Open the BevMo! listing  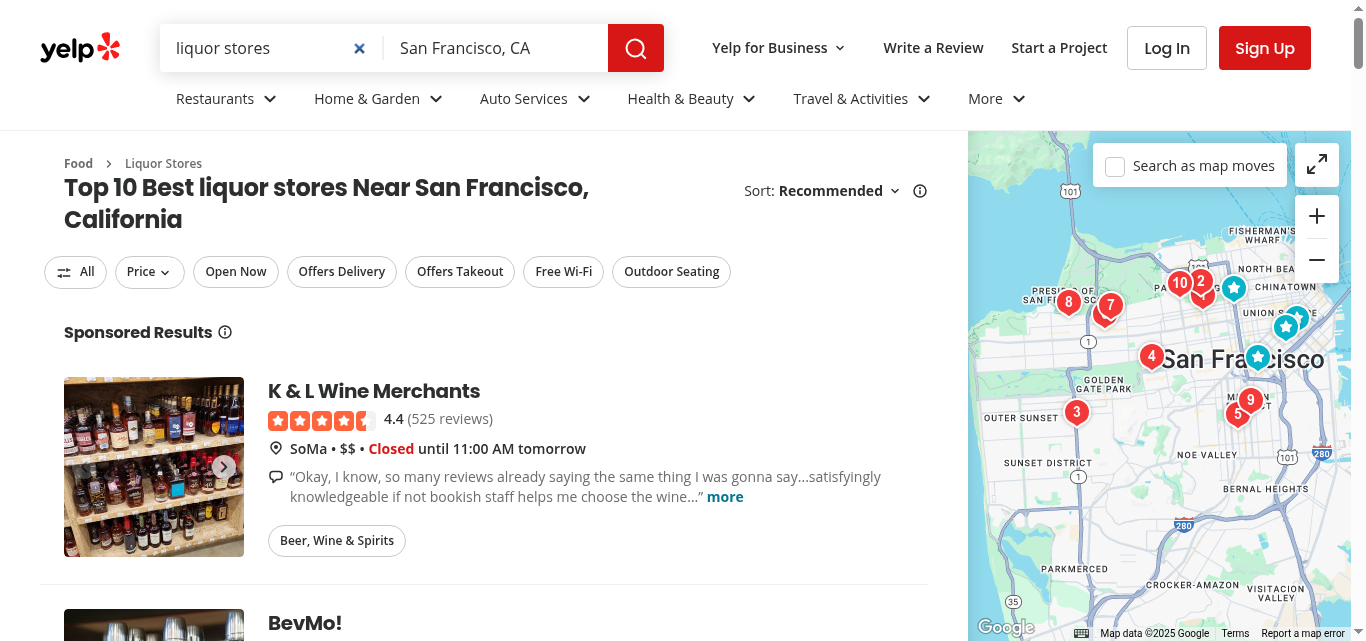[305, 623]
